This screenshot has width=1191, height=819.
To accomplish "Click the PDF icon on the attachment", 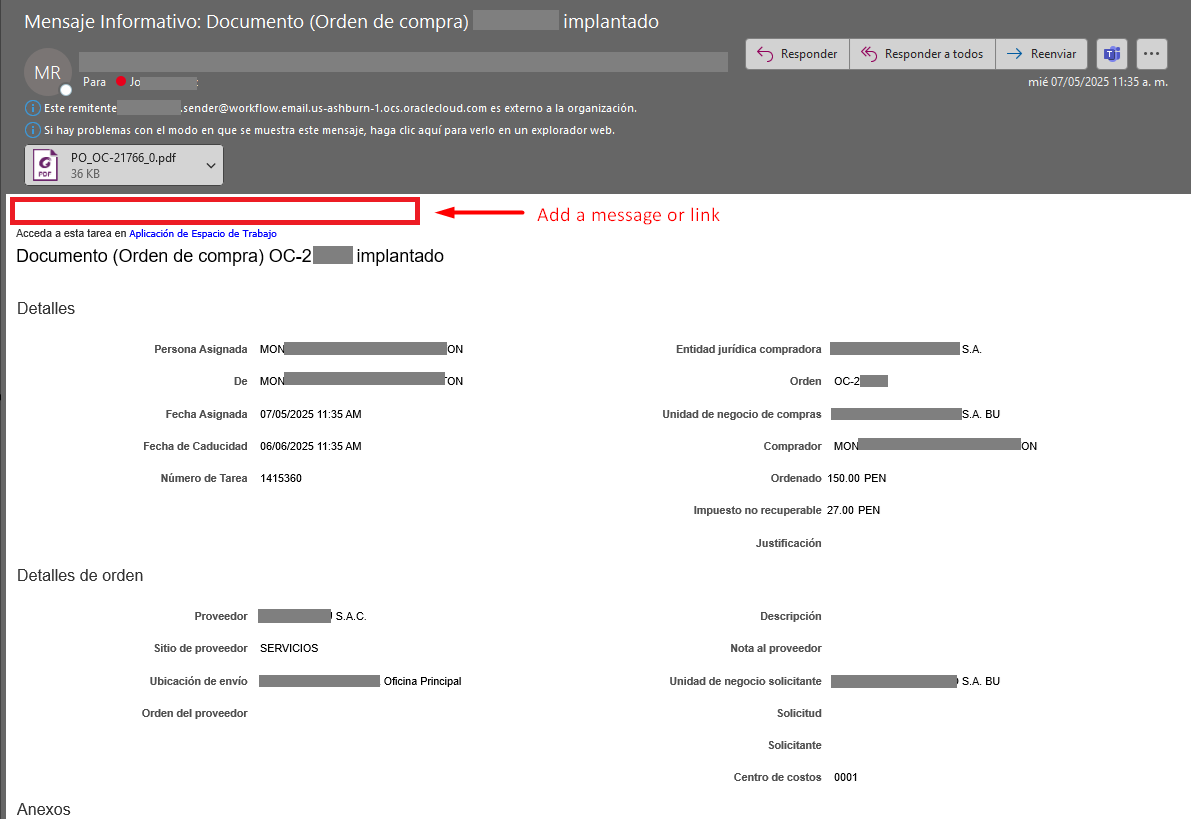I will 44,164.
